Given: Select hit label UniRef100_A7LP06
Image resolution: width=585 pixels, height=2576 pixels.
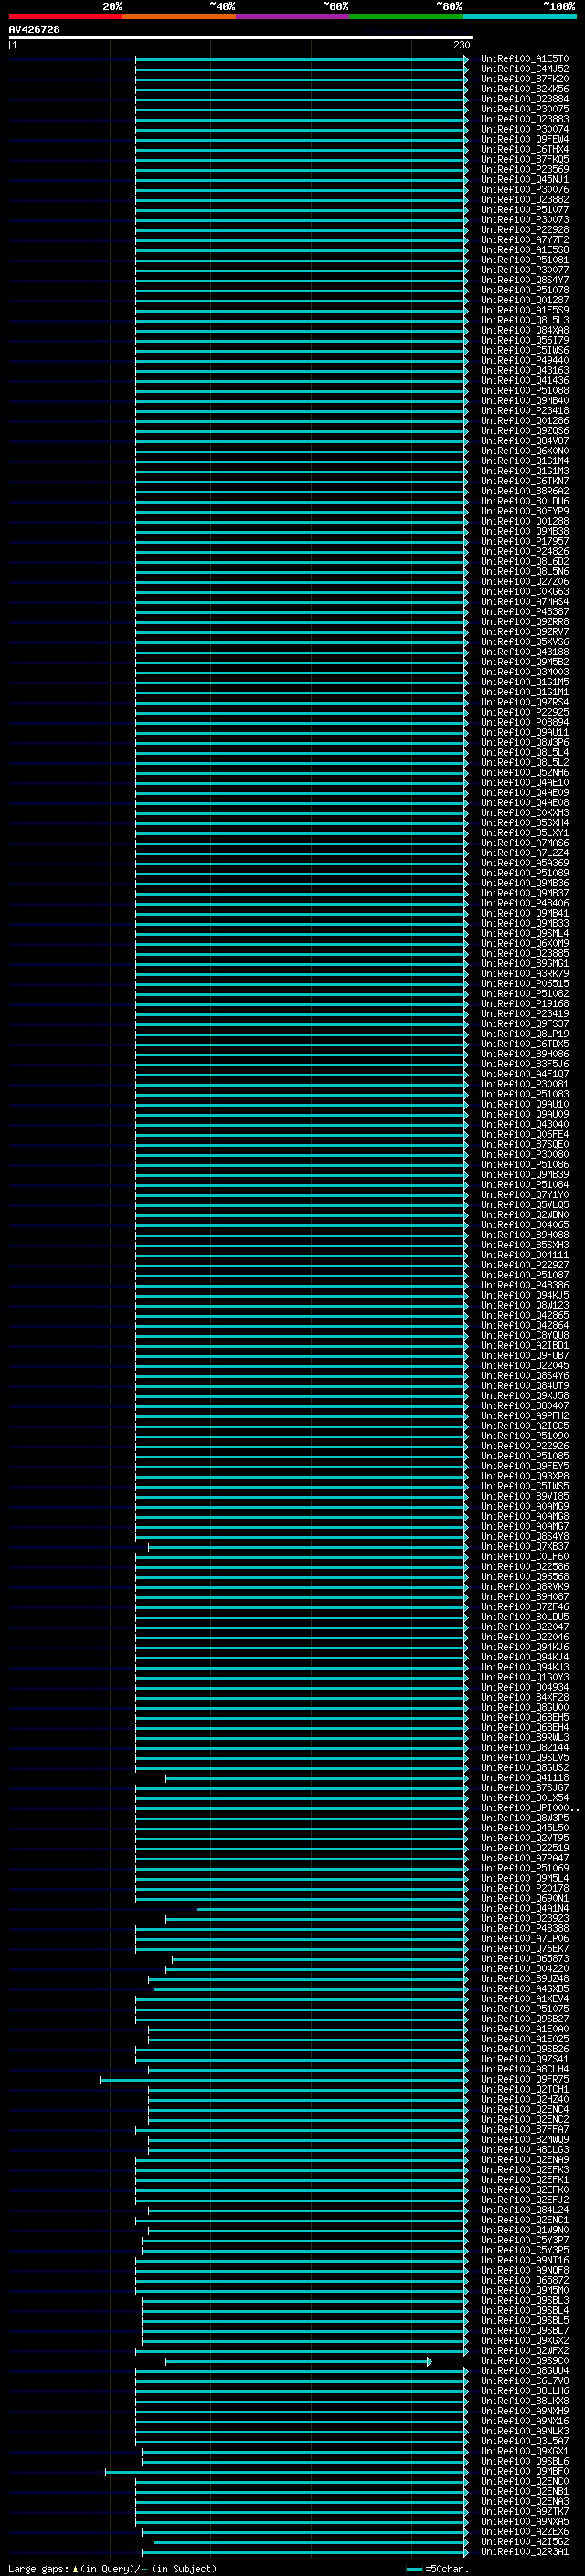Looking at the screenshot, I should (x=524, y=1938).
